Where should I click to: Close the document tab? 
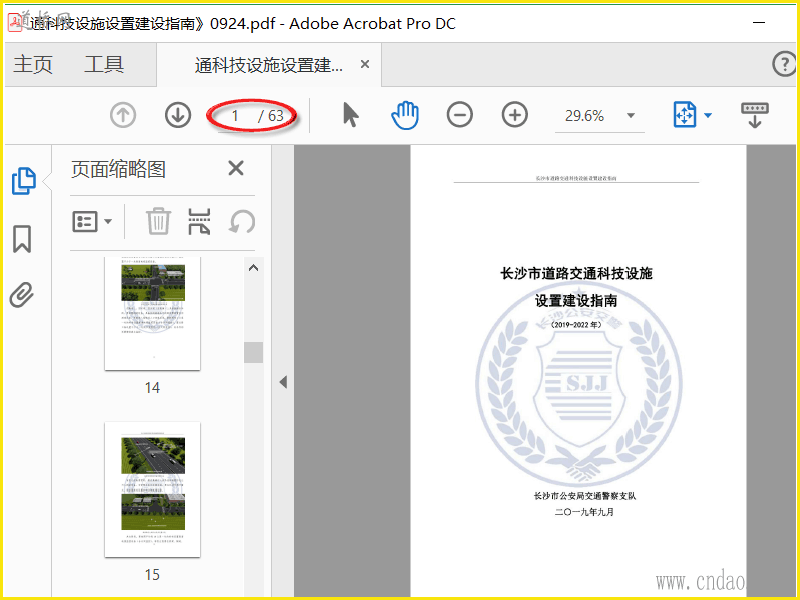(x=365, y=64)
